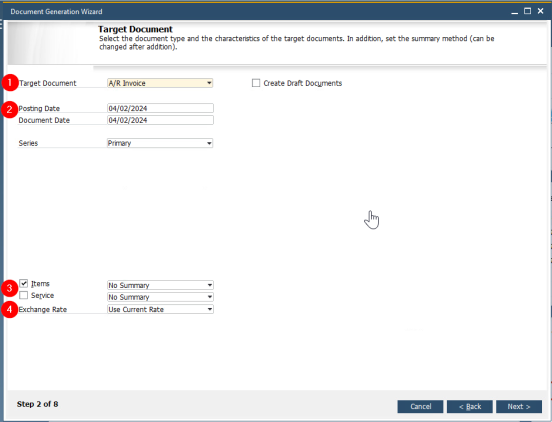Image resolution: width=552 pixels, height=422 pixels.
Task: Close the Document Generation Wizard window
Action: pyautogui.click(x=540, y=11)
